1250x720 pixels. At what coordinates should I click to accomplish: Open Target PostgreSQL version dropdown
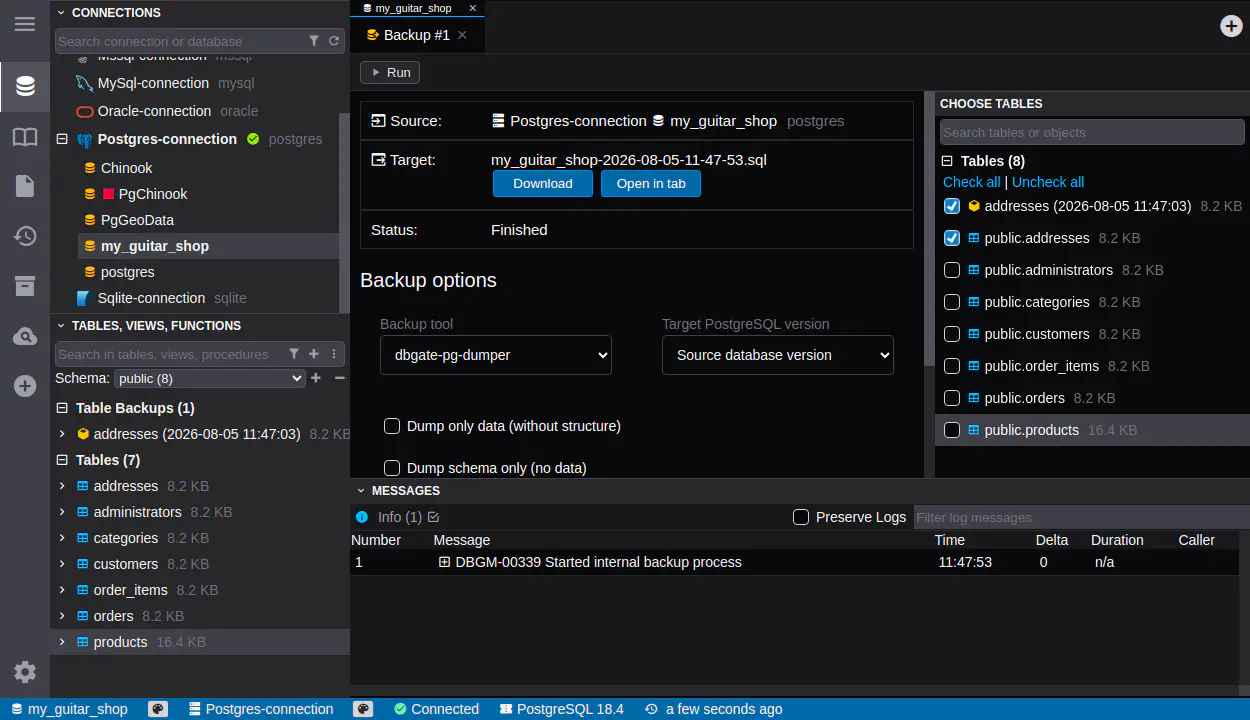[778, 355]
